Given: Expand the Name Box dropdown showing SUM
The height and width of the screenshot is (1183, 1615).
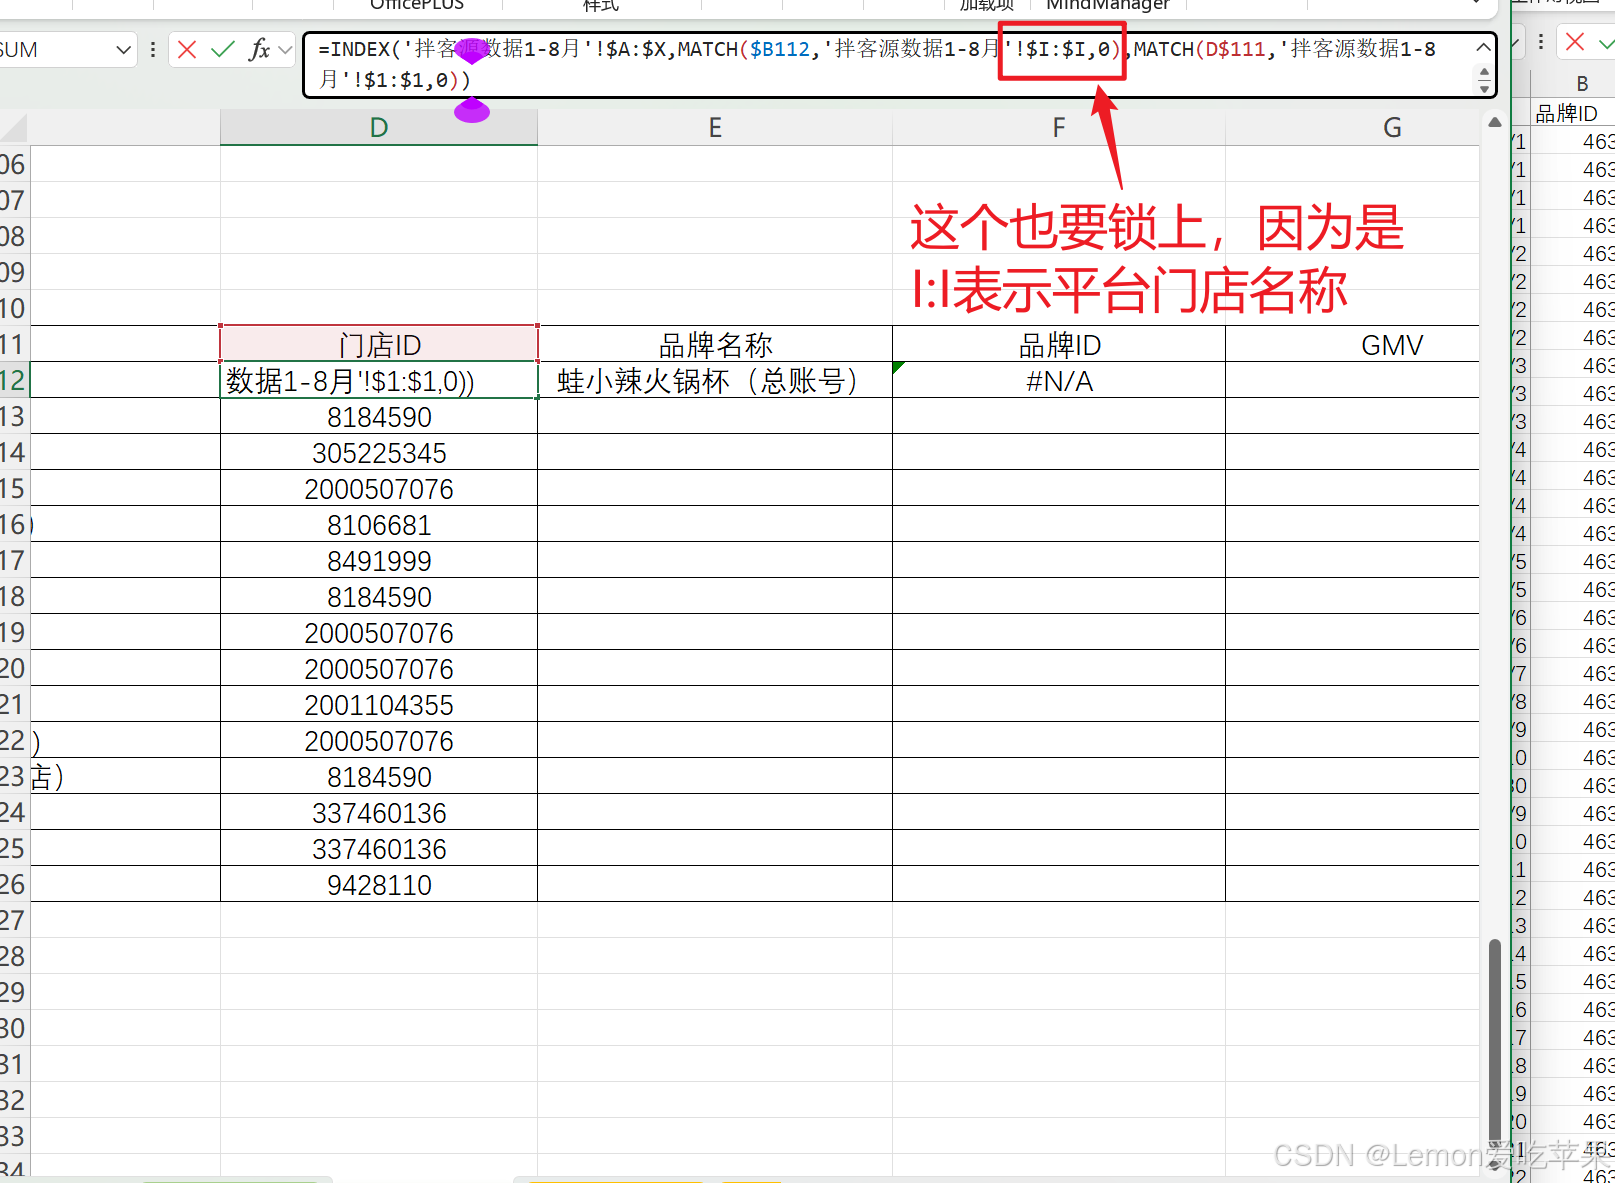Looking at the screenshot, I should 123,49.
